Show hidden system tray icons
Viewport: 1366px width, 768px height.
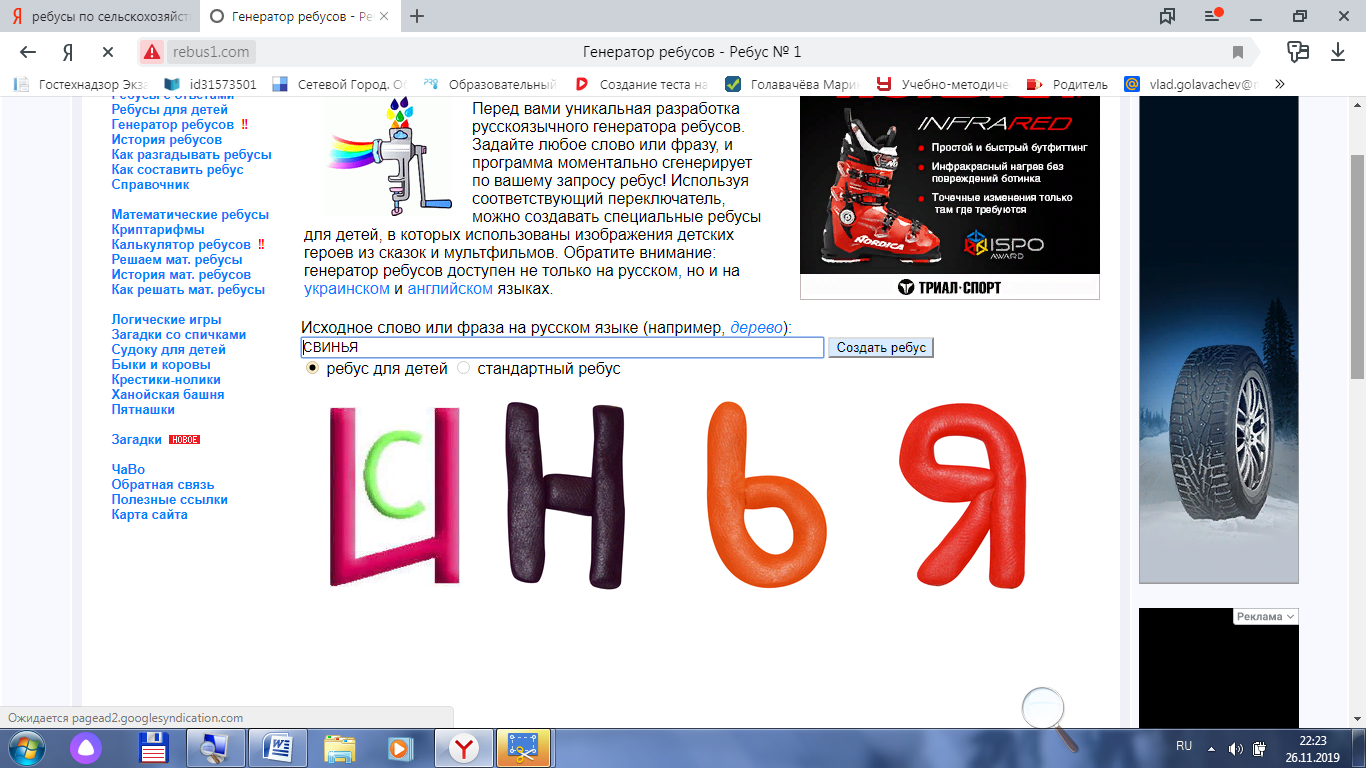(x=1212, y=748)
